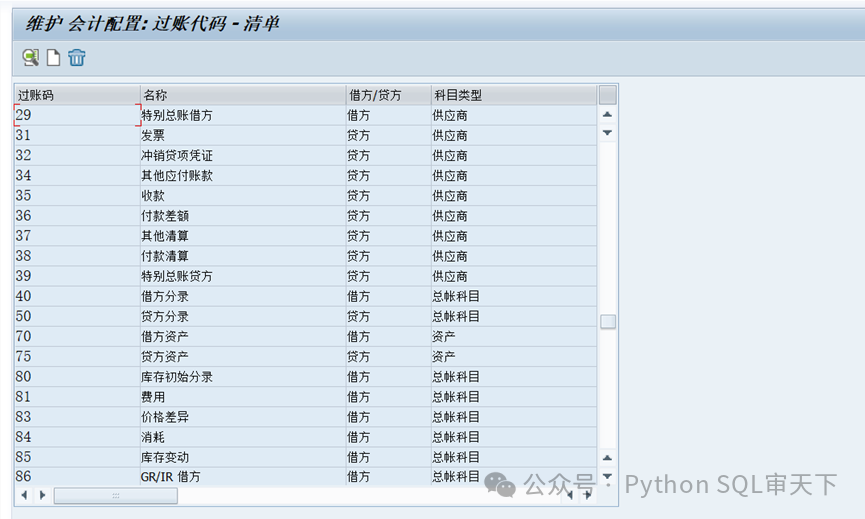Select posting key 29 cell
Screen dimensions: 865x519
[x=76, y=116]
